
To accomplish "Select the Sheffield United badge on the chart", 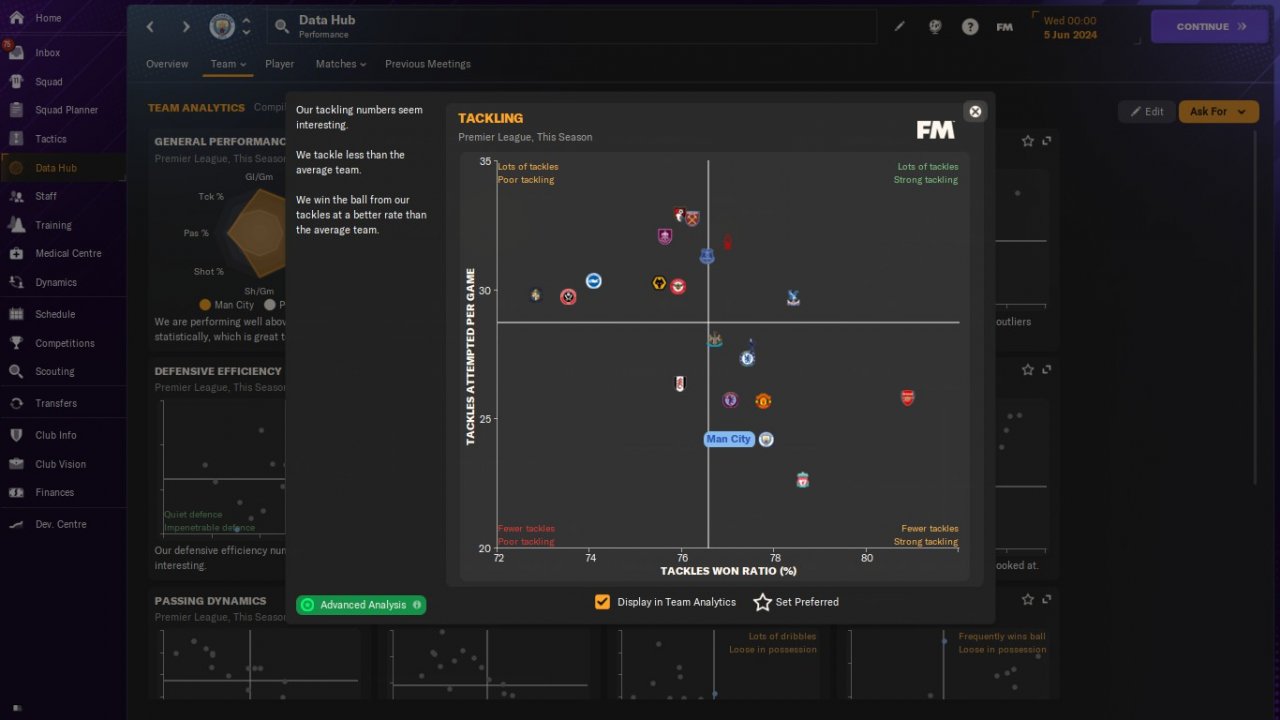I will 568,296.
